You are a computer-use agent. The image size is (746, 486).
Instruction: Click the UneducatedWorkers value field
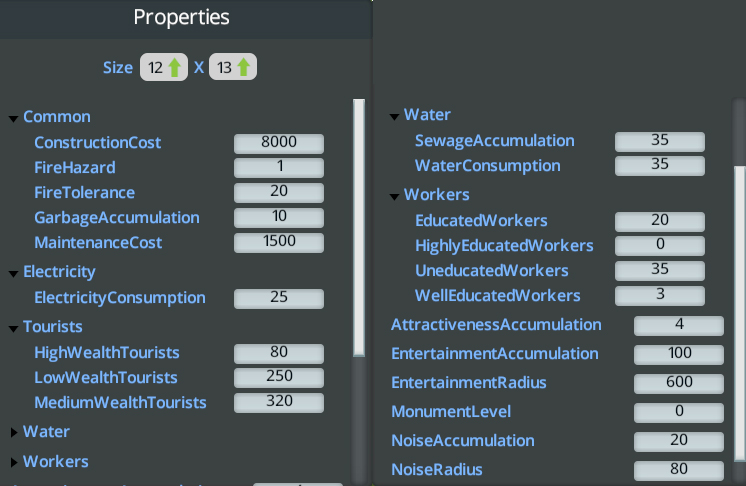tap(660, 271)
